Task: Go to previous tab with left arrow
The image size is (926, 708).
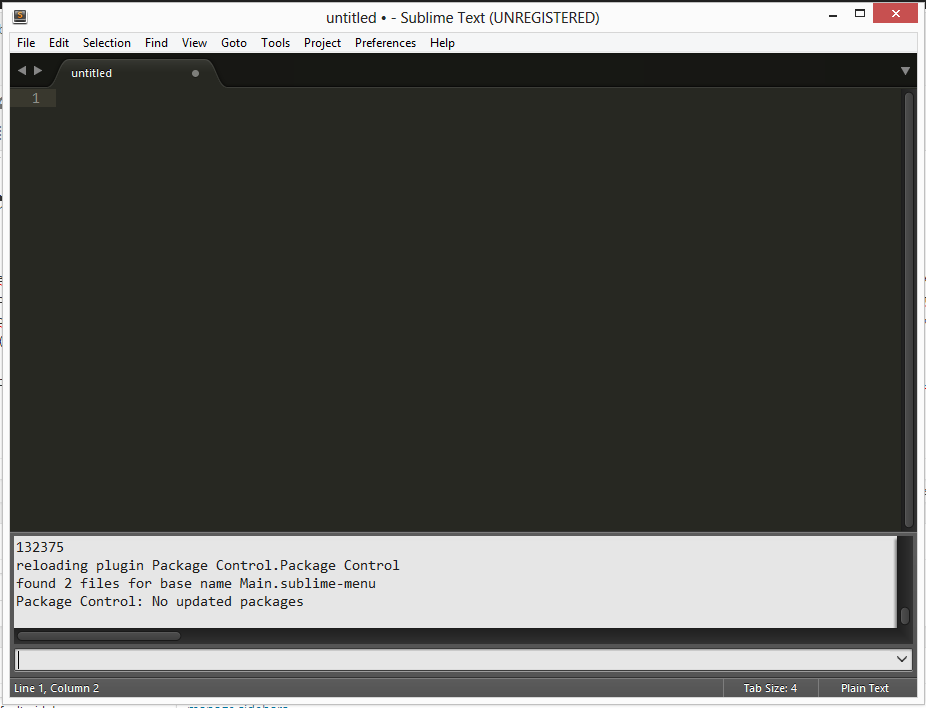Action: [22, 70]
